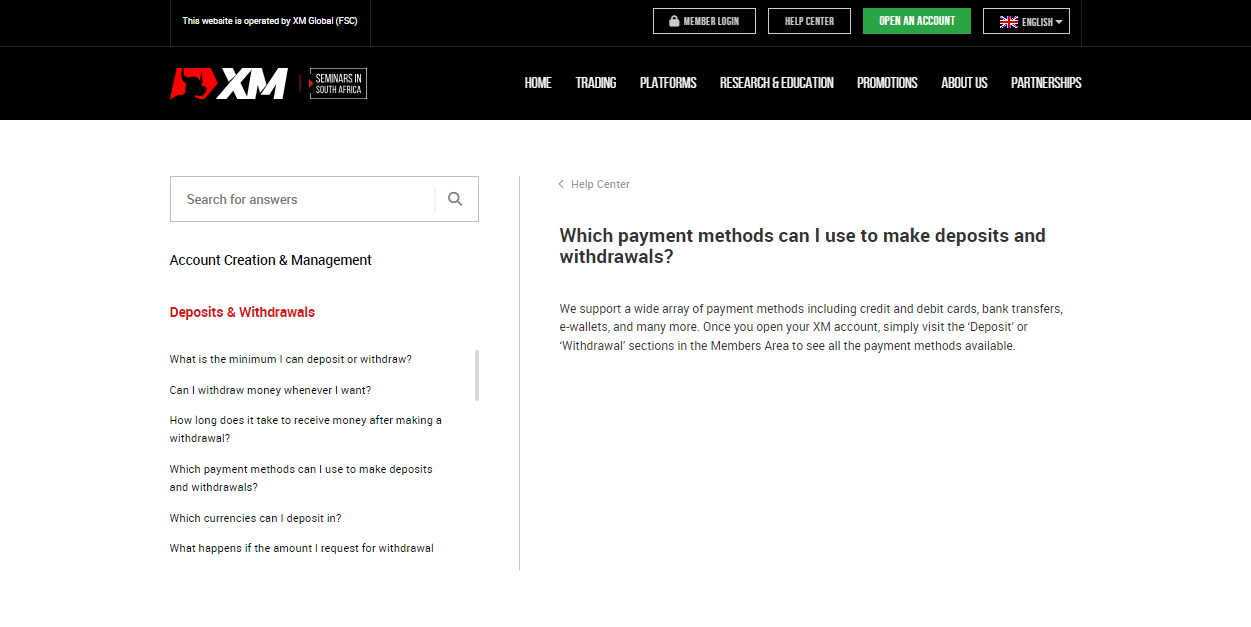This screenshot has width=1251, height=627.
Task: Open the Seminars in South Africa badge
Action: (x=337, y=83)
